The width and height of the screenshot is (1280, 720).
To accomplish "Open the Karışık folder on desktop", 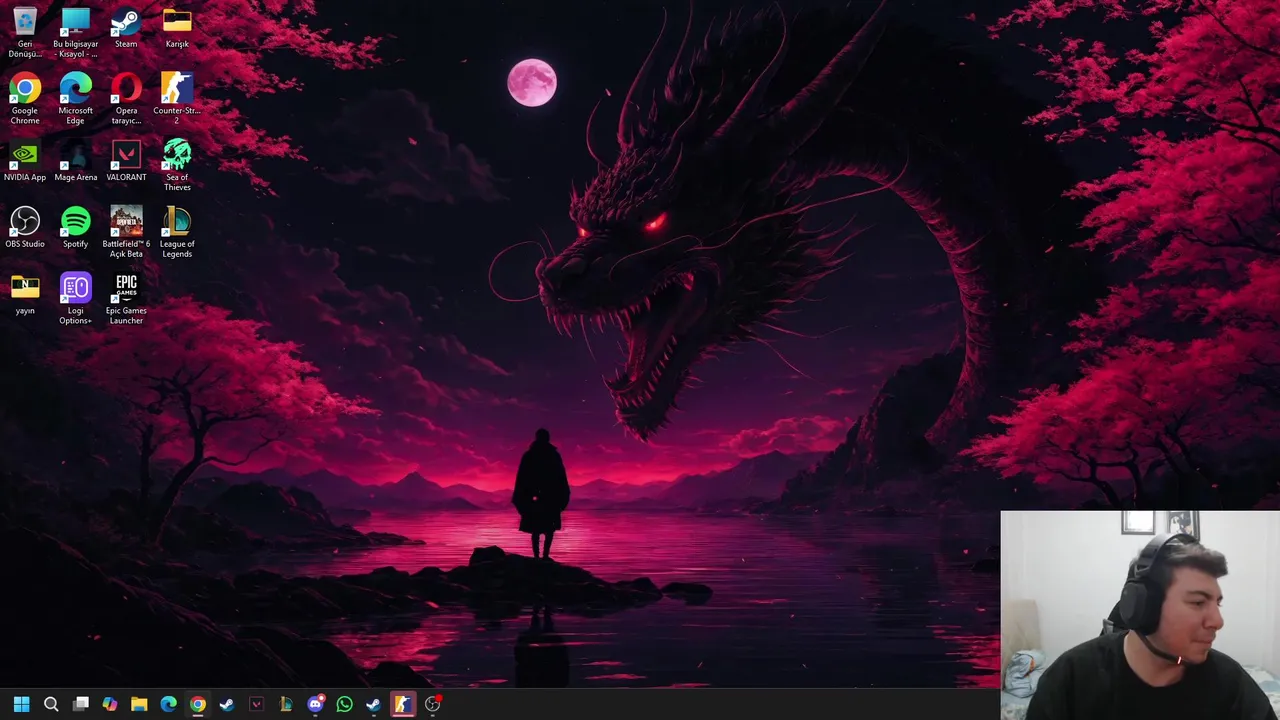I will (x=177, y=28).
